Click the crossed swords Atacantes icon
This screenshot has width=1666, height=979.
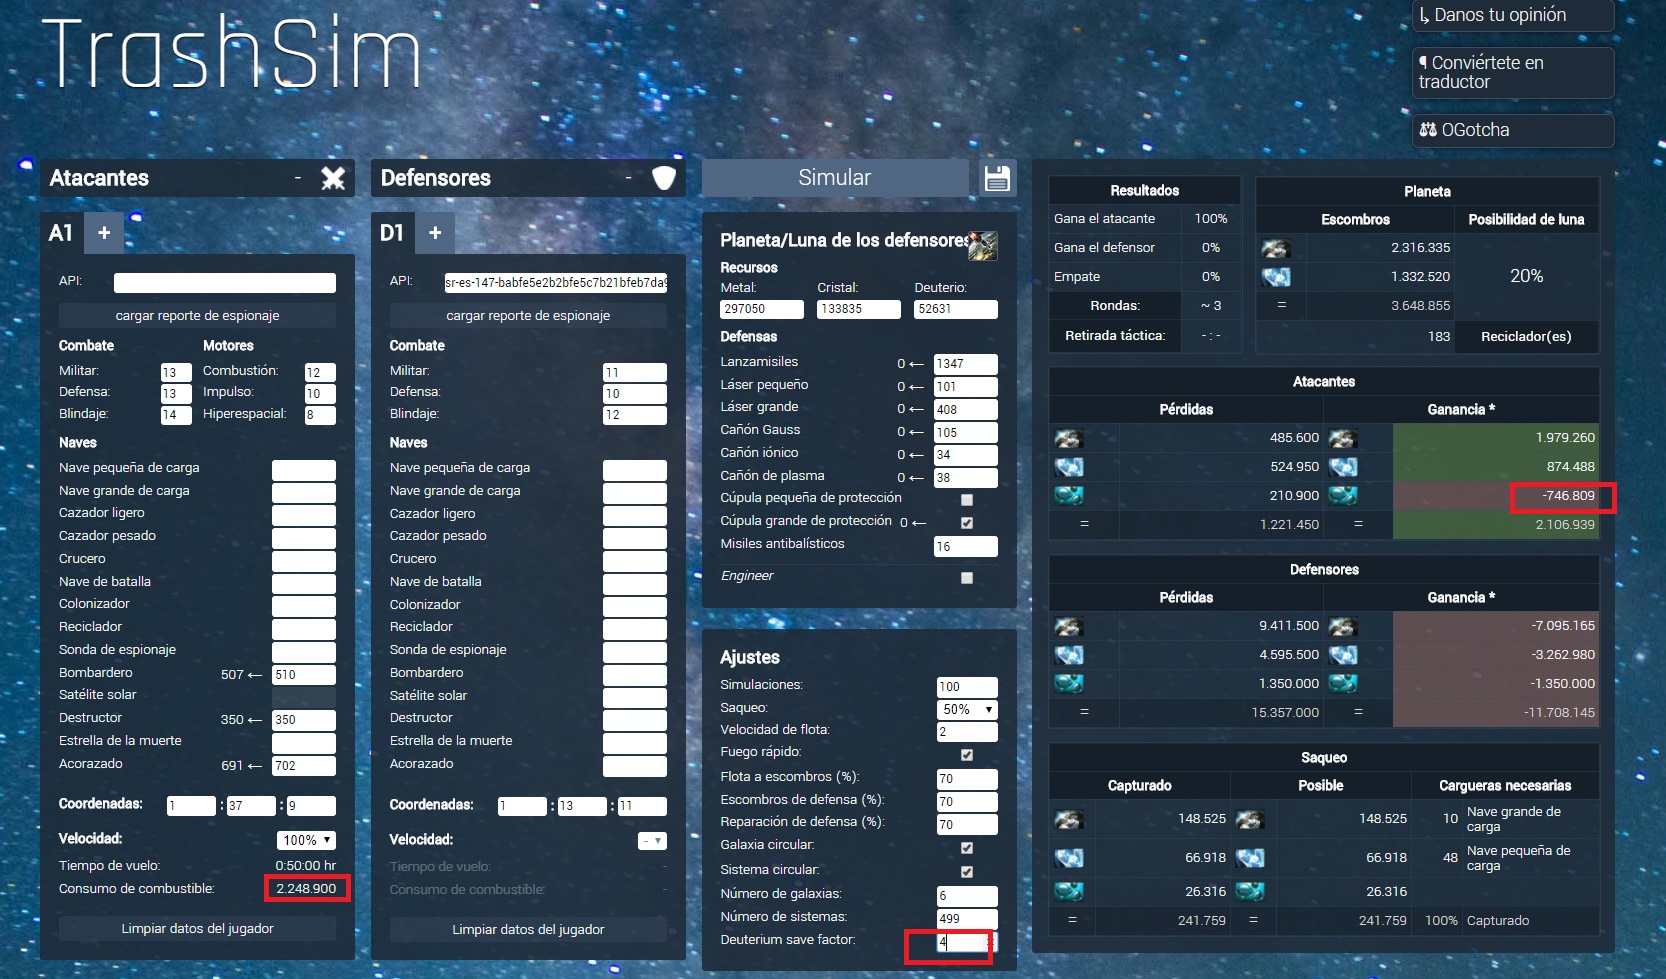point(333,178)
